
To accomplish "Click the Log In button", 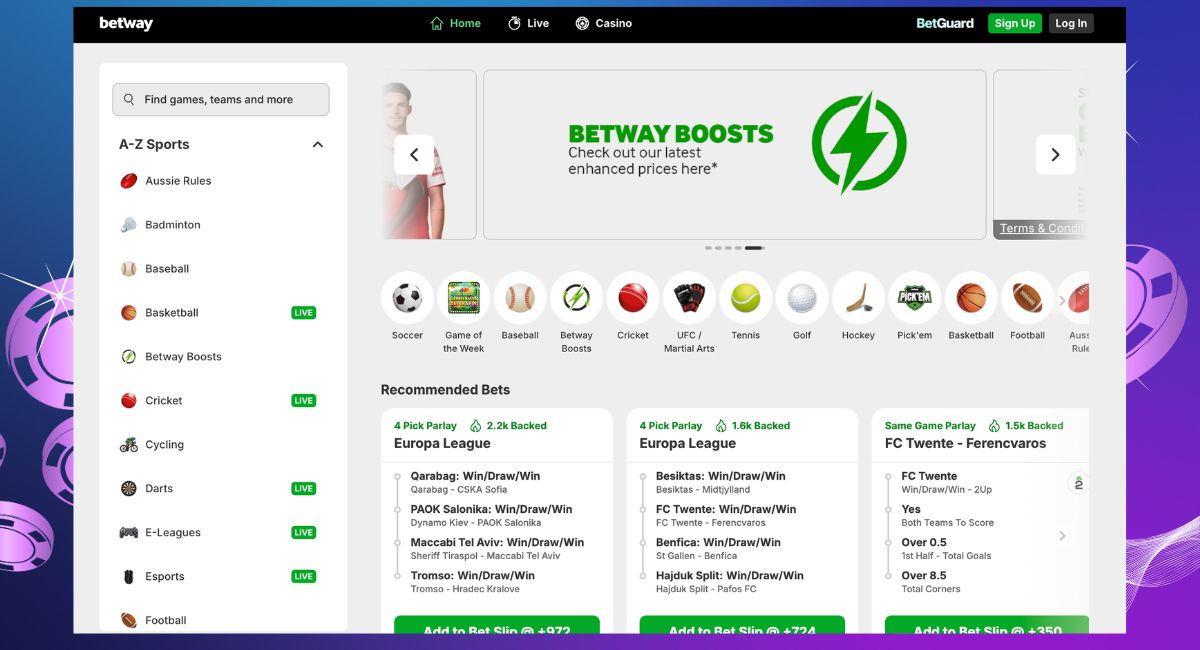I will (x=1071, y=23).
